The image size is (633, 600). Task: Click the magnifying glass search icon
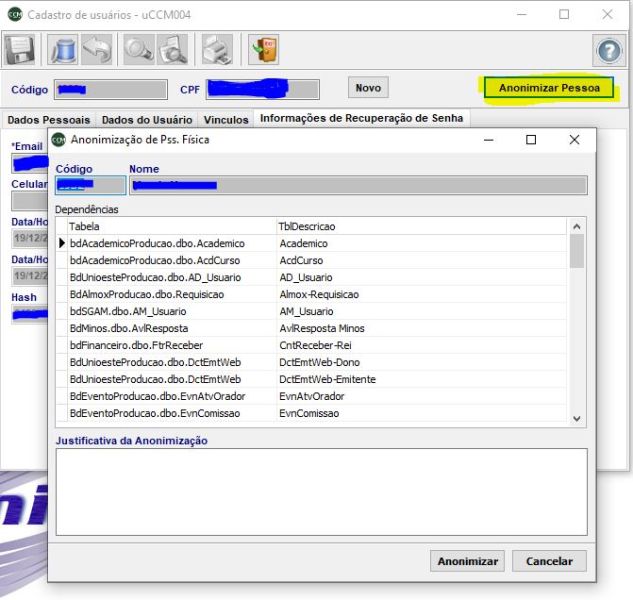tap(139, 50)
